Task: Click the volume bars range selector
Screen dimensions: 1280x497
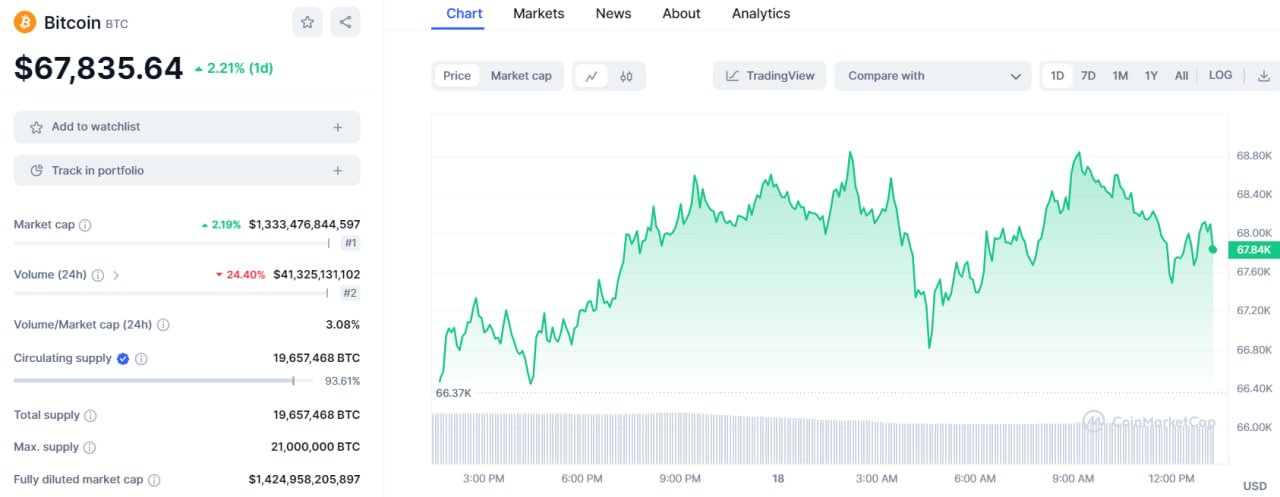Action: pos(824,438)
